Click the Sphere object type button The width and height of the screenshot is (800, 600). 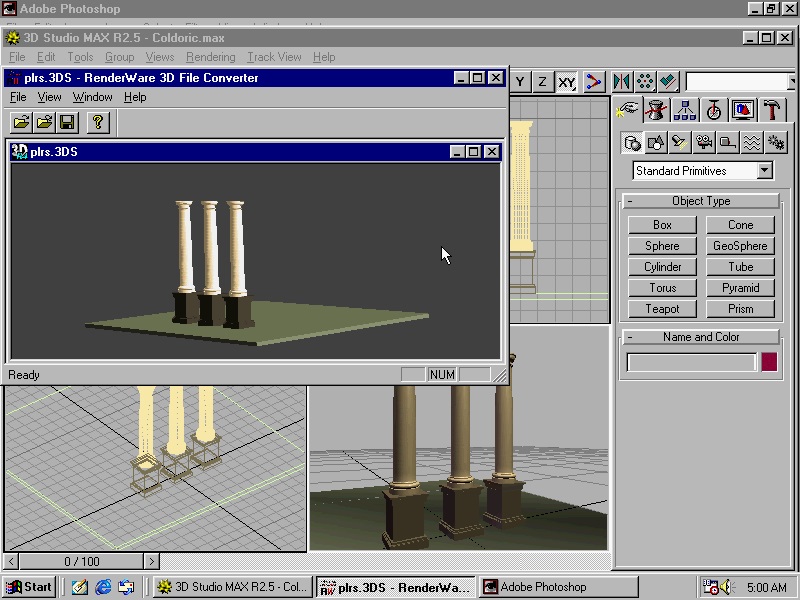point(662,246)
